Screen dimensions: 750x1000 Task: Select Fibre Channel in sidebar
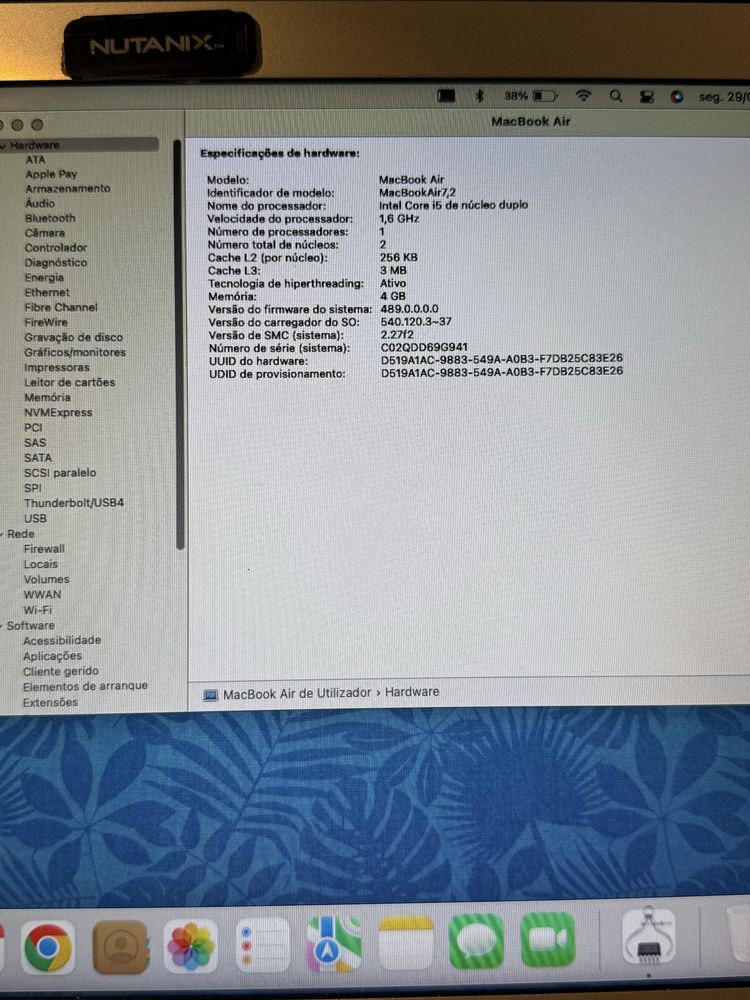[x=61, y=307]
